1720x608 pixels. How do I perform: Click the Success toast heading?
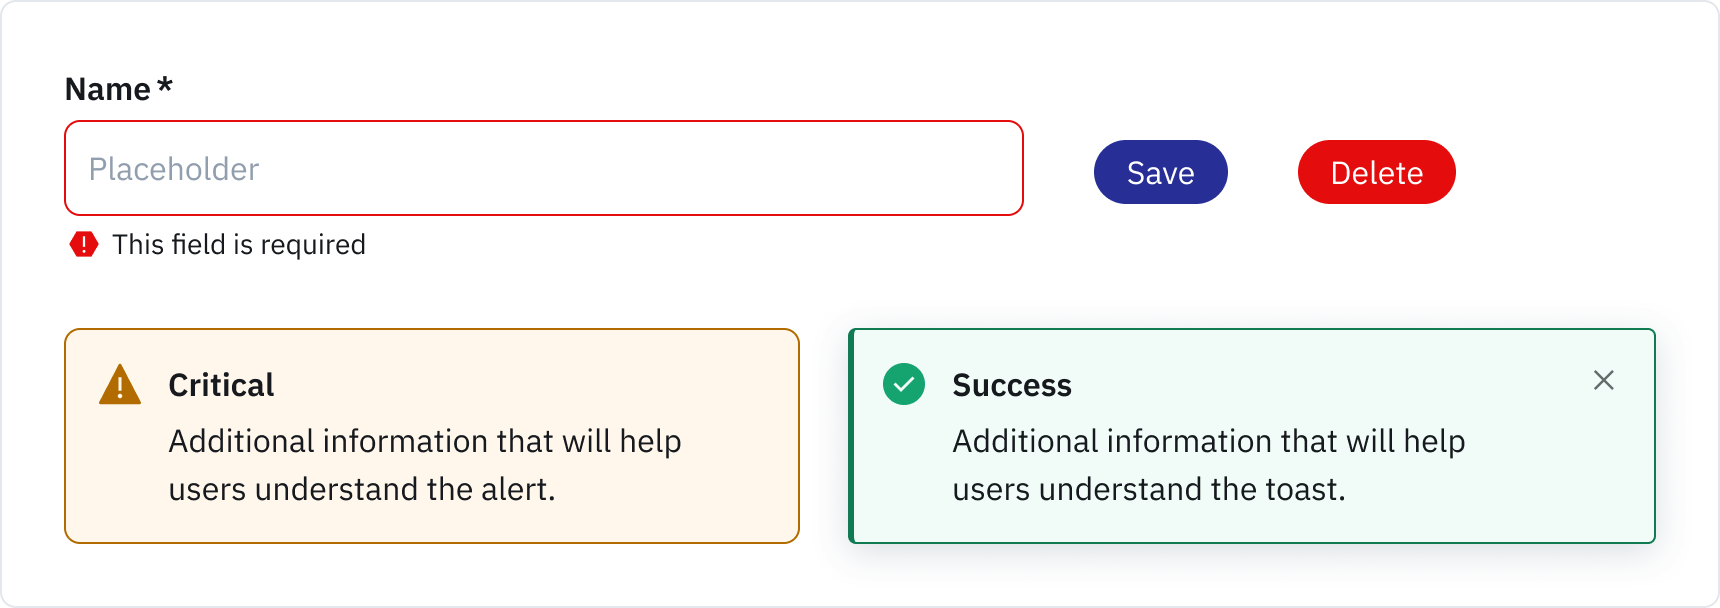point(1012,385)
